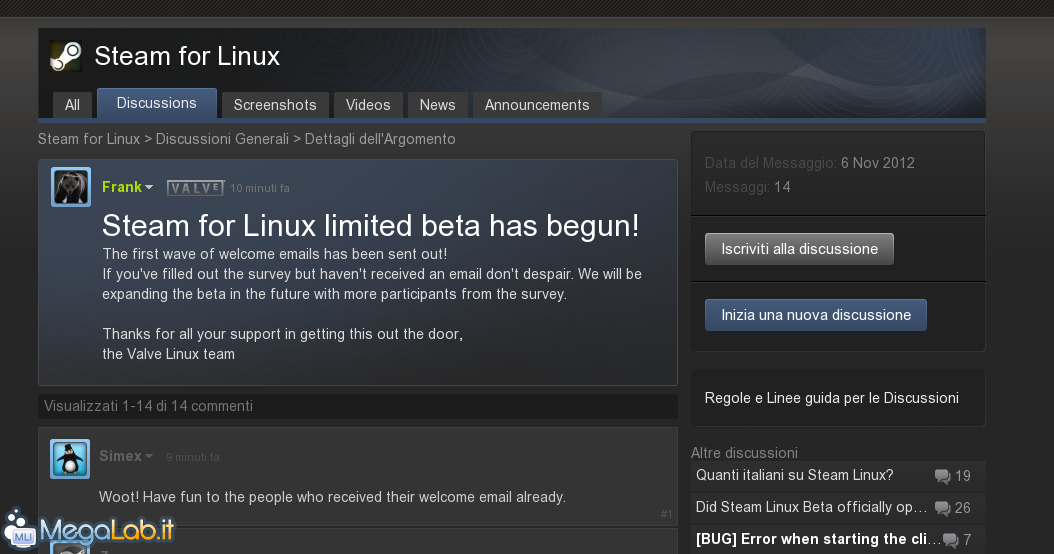Image resolution: width=1054 pixels, height=554 pixels.
Task: Click the 10 minuti fa timestamp
Action: tap(260, 188)
